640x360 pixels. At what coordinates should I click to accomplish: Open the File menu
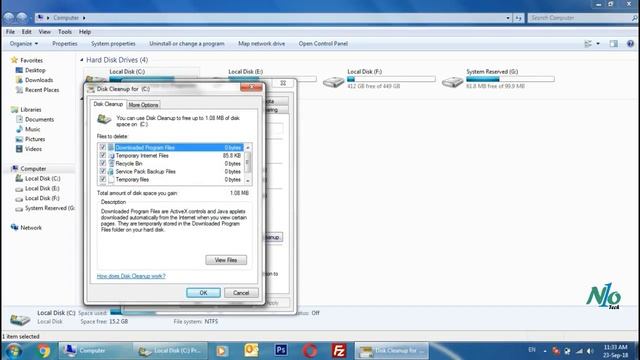10,32
